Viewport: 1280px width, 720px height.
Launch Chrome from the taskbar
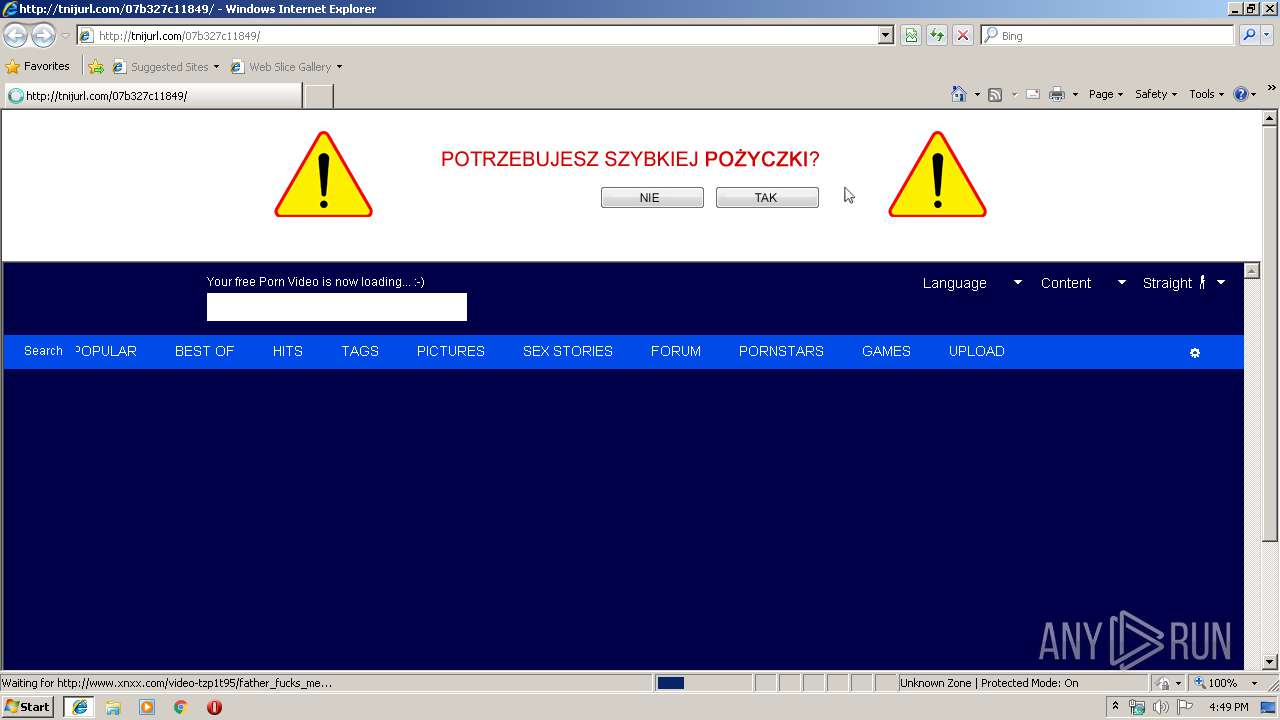[180, 707]
